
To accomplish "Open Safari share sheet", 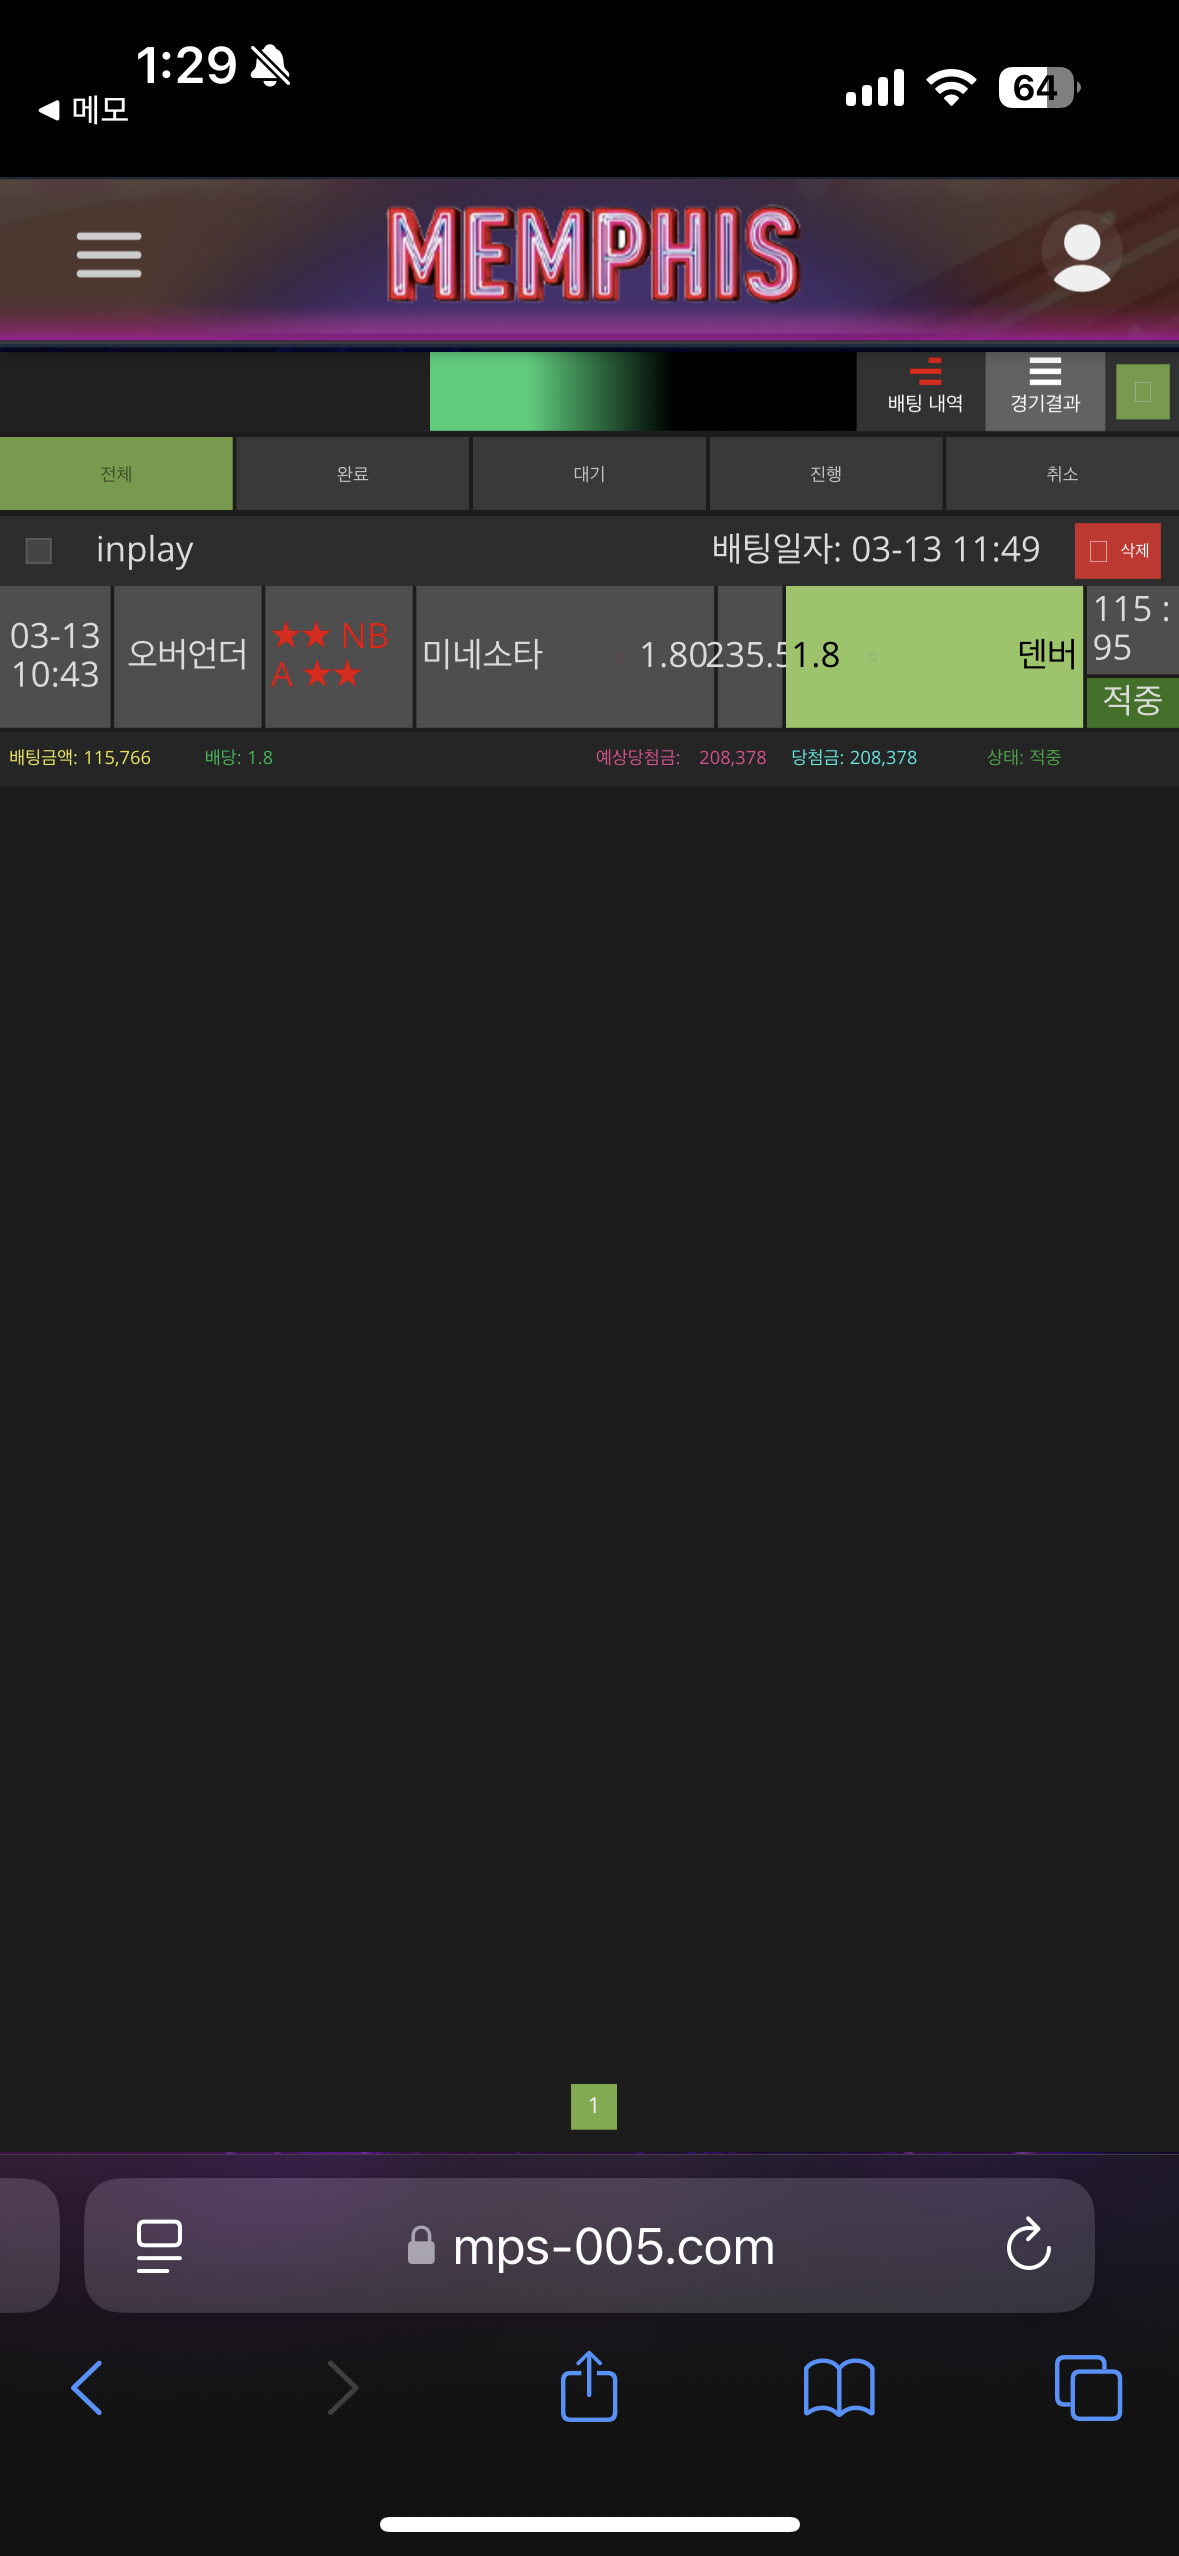I will 588,2387.
